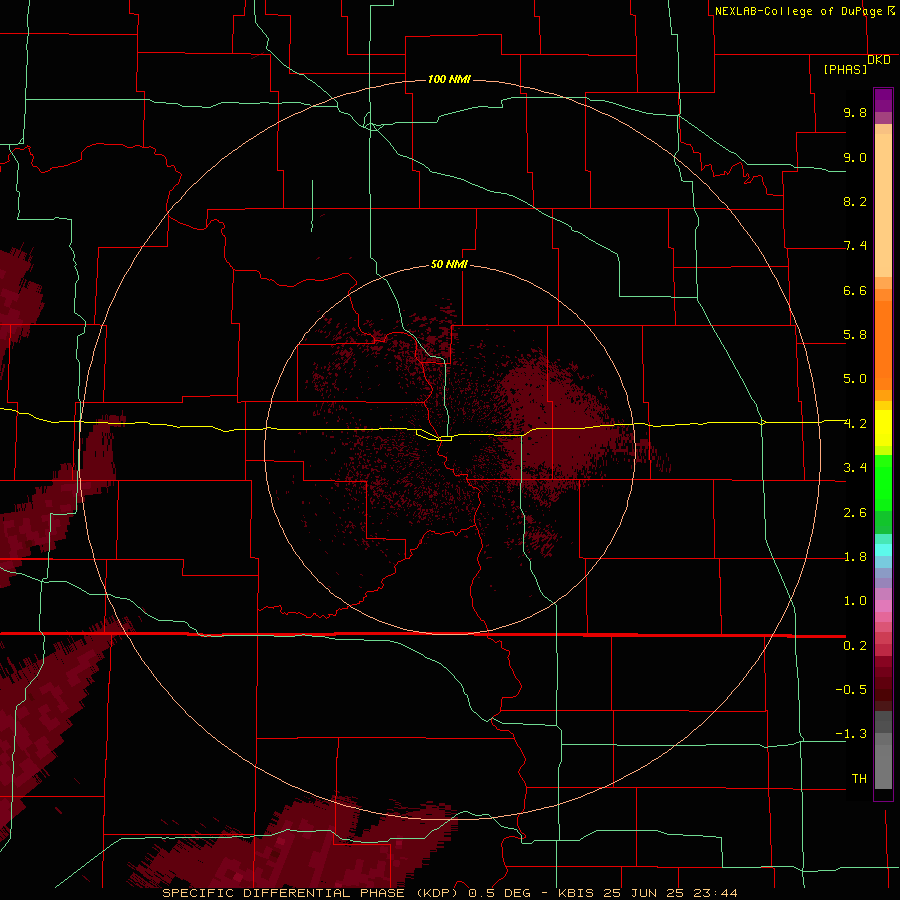
Task: Pick the dark orange segment of the color bar
Action: click(883, 346)
